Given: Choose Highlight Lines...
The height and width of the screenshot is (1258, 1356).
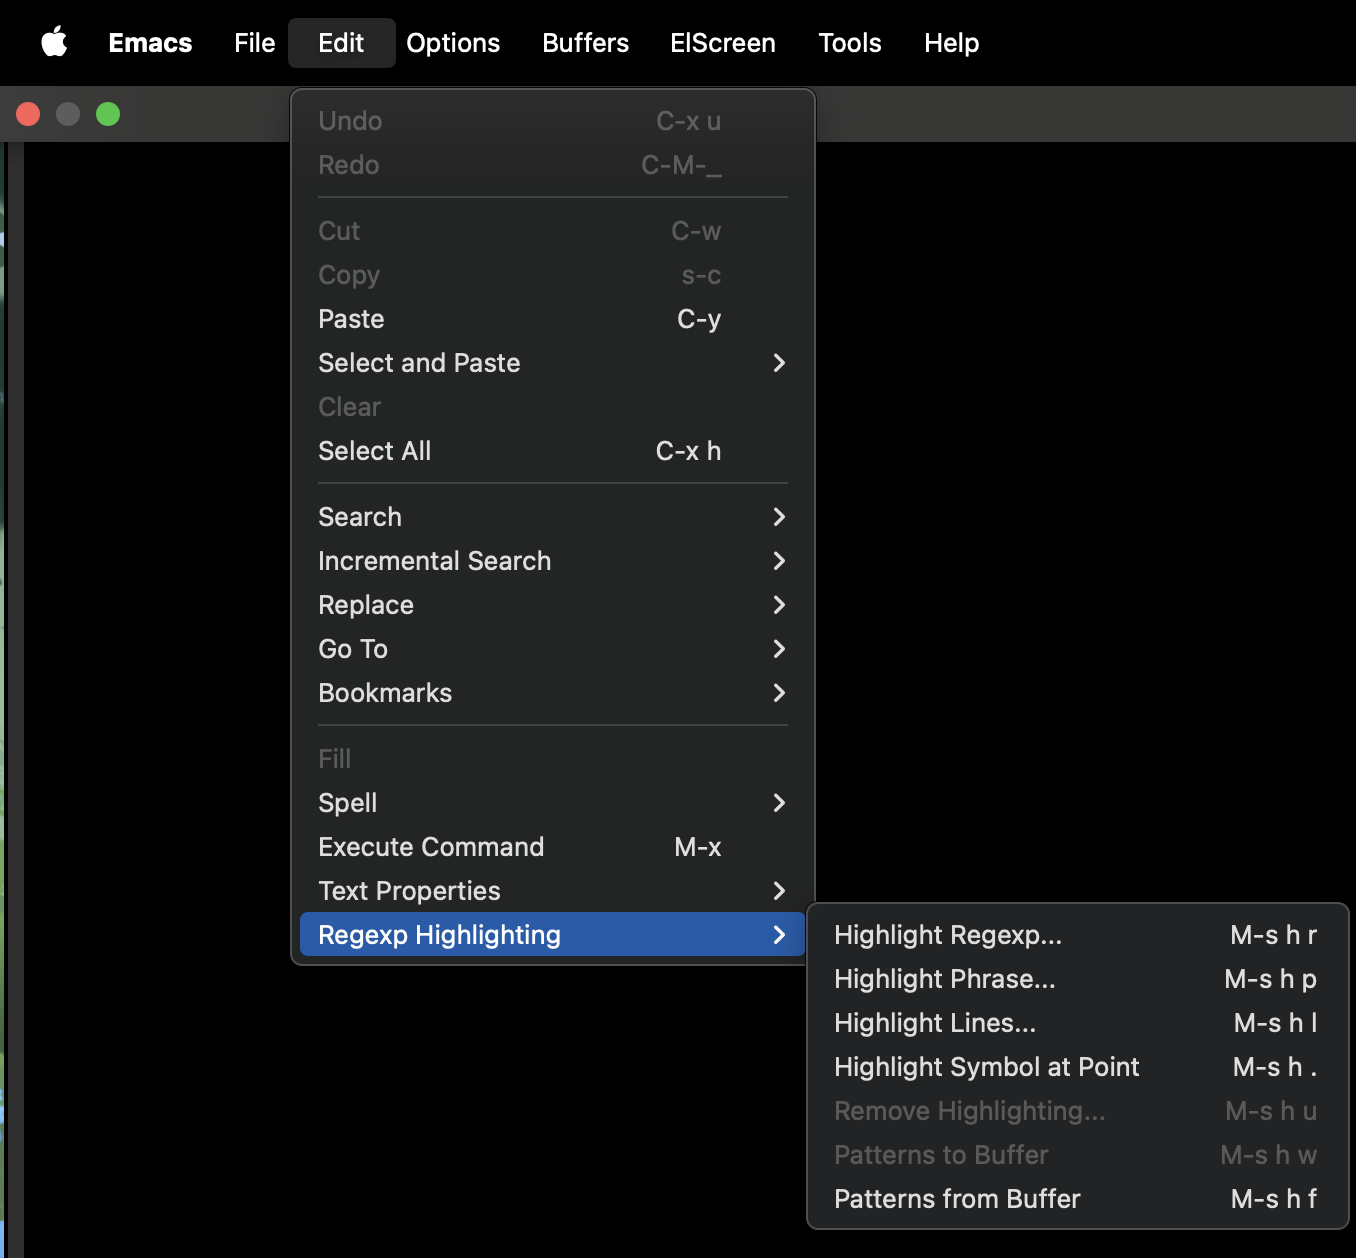Looking at the screenshot, I should coord(1078,1023).
